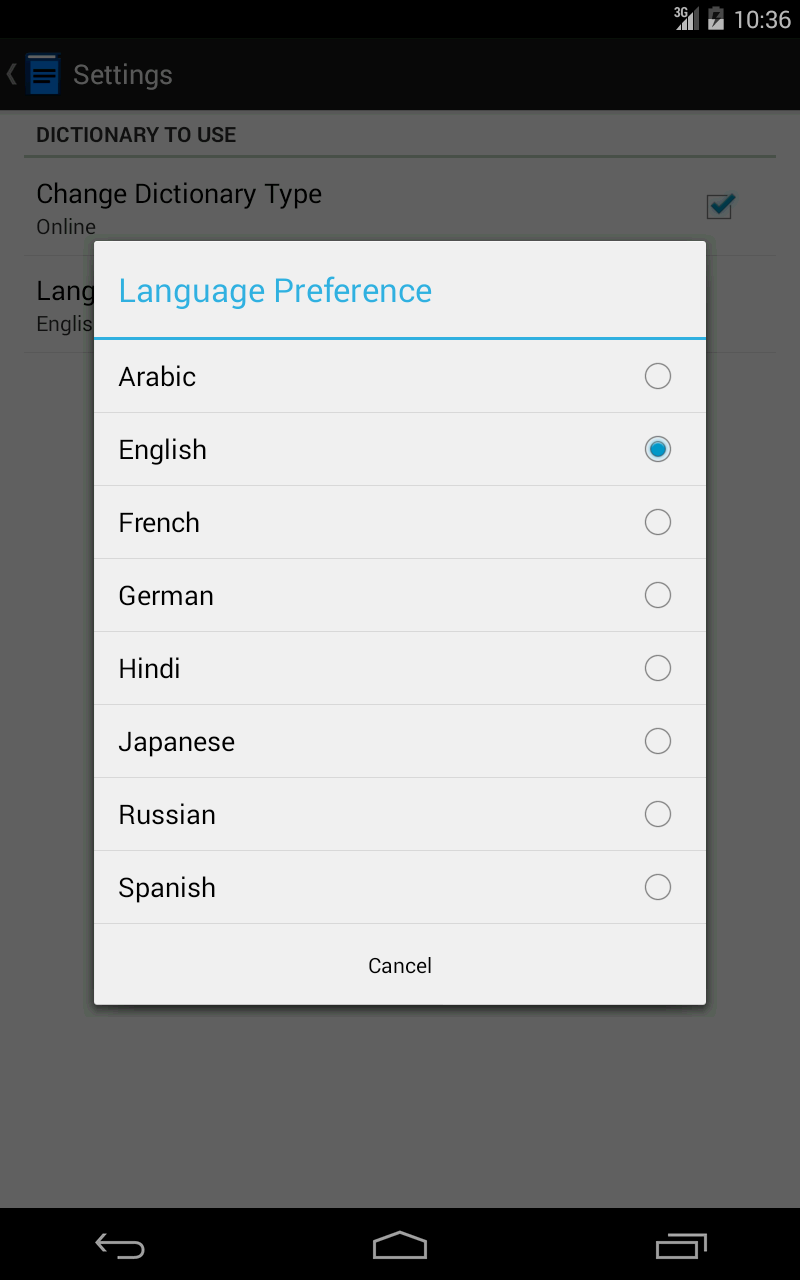Tap the Home navigation button
800x1280 pixels.
click(400, 1246)
